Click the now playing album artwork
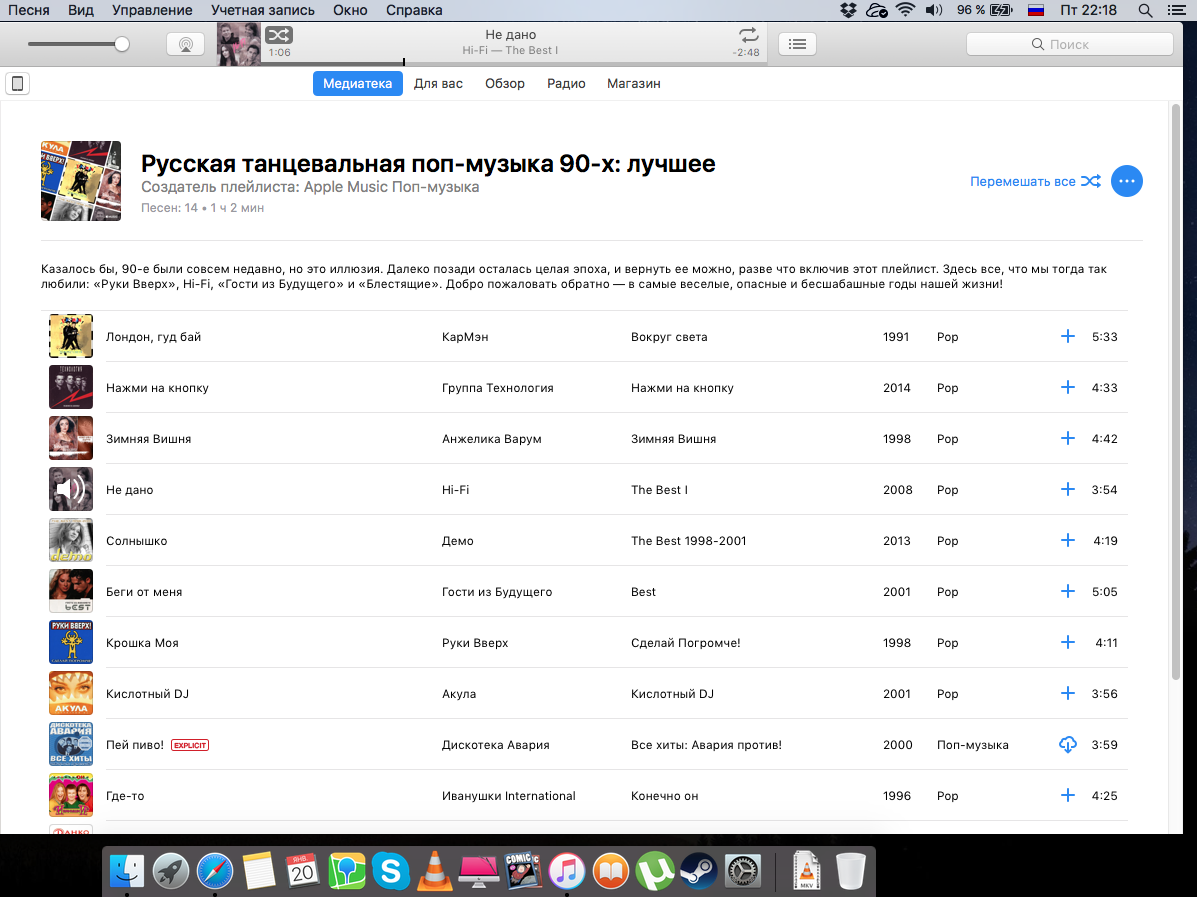The image size is (1197, 897). point(238,44)
